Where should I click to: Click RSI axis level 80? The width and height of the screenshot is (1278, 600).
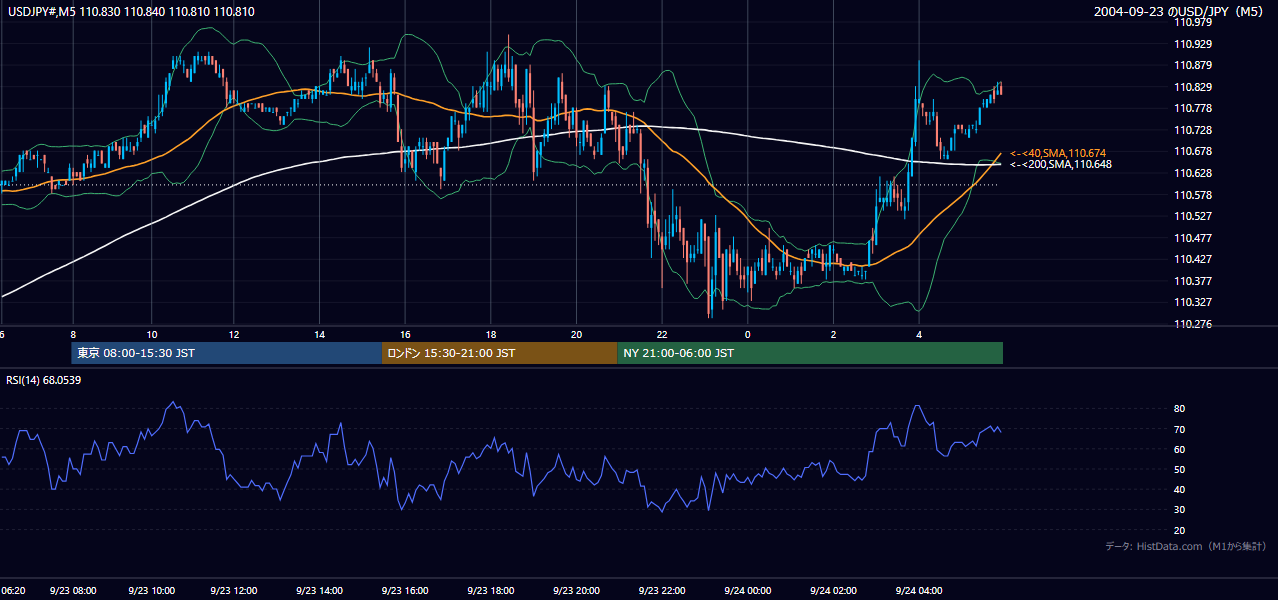1180,409
